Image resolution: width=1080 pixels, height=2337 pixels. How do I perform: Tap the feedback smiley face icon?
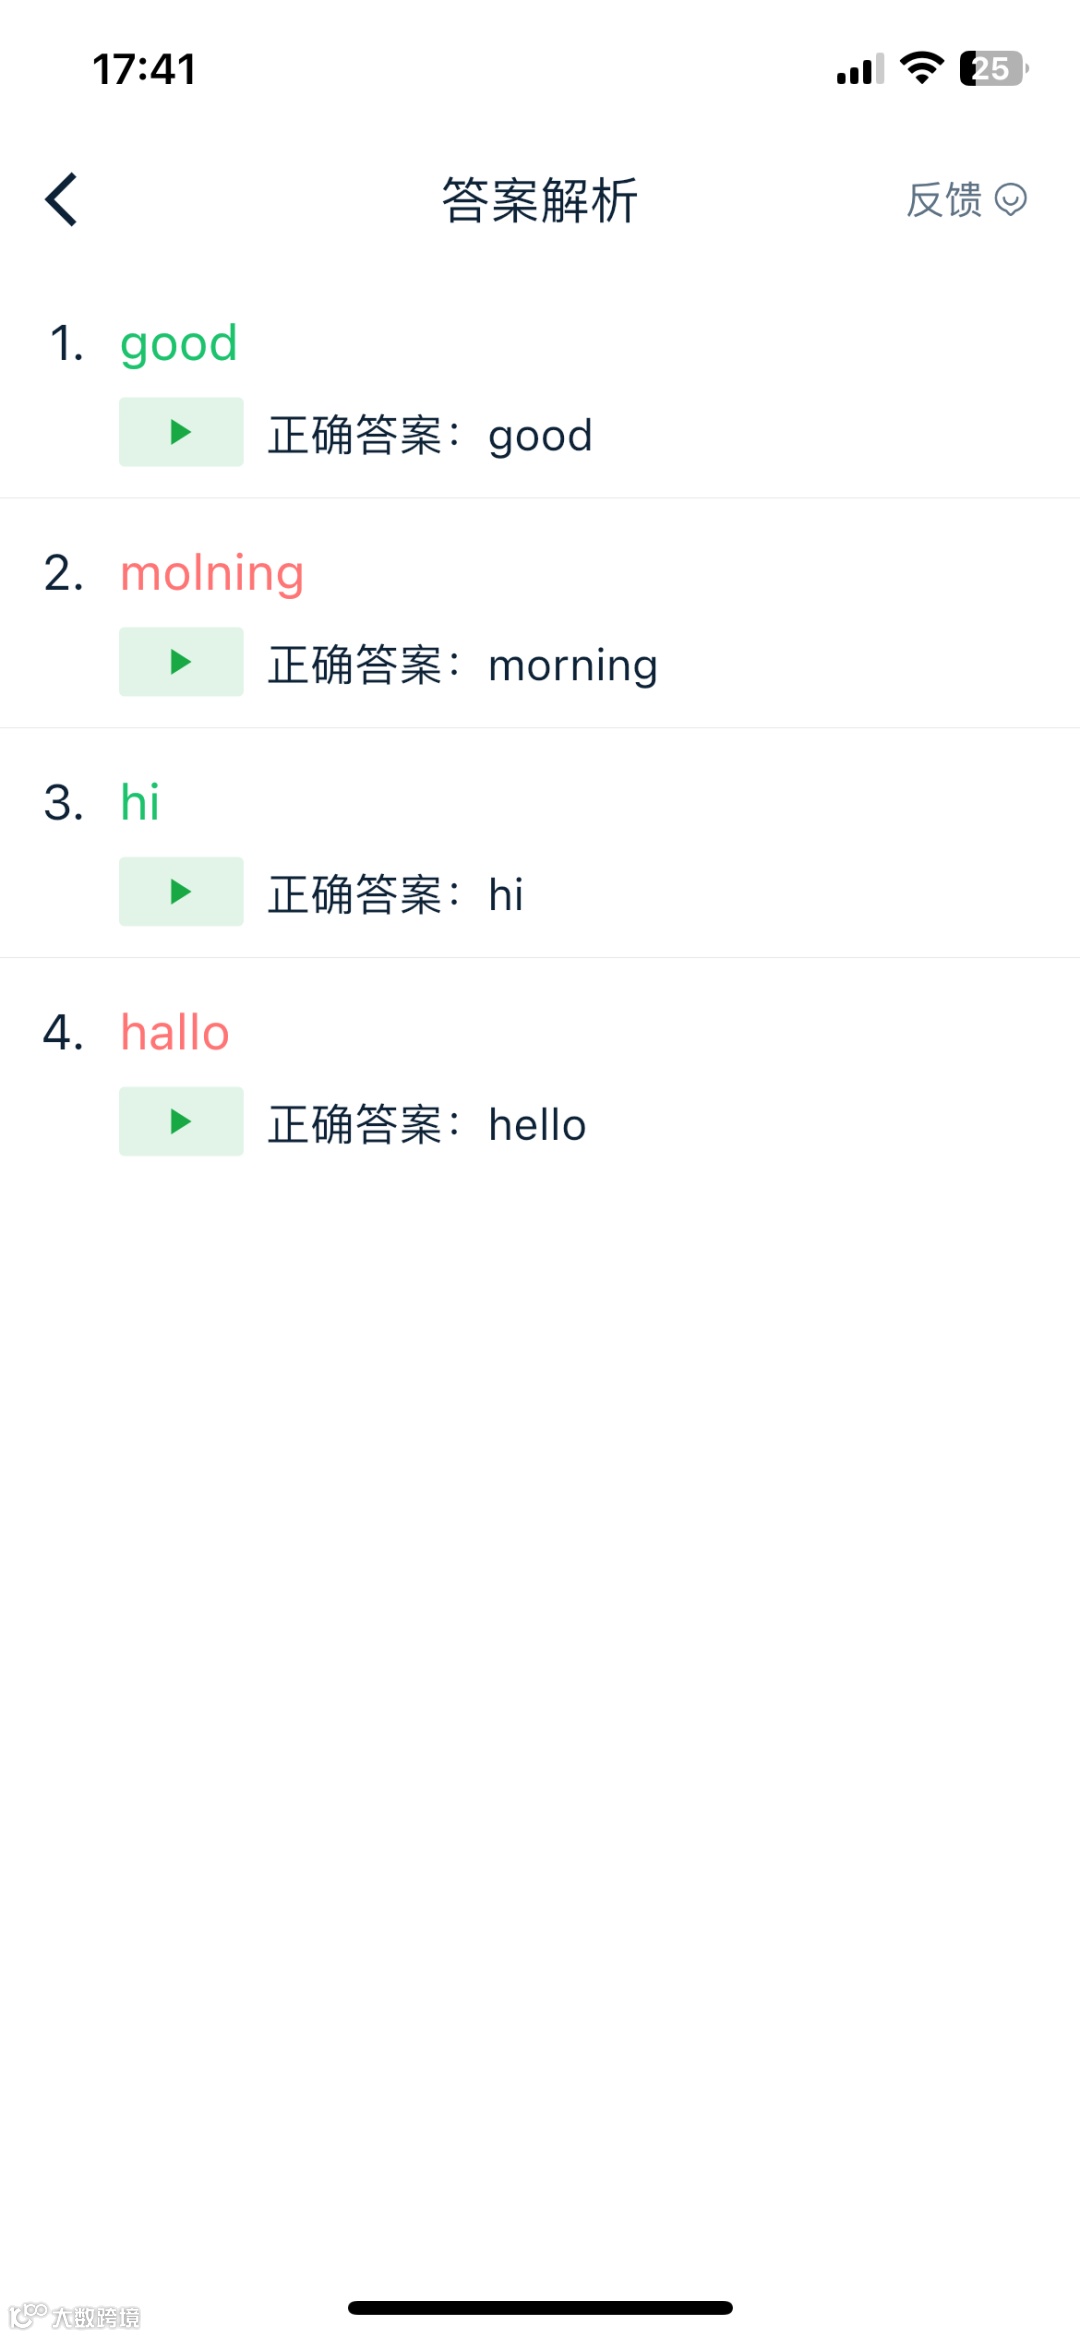(1011, 200)
